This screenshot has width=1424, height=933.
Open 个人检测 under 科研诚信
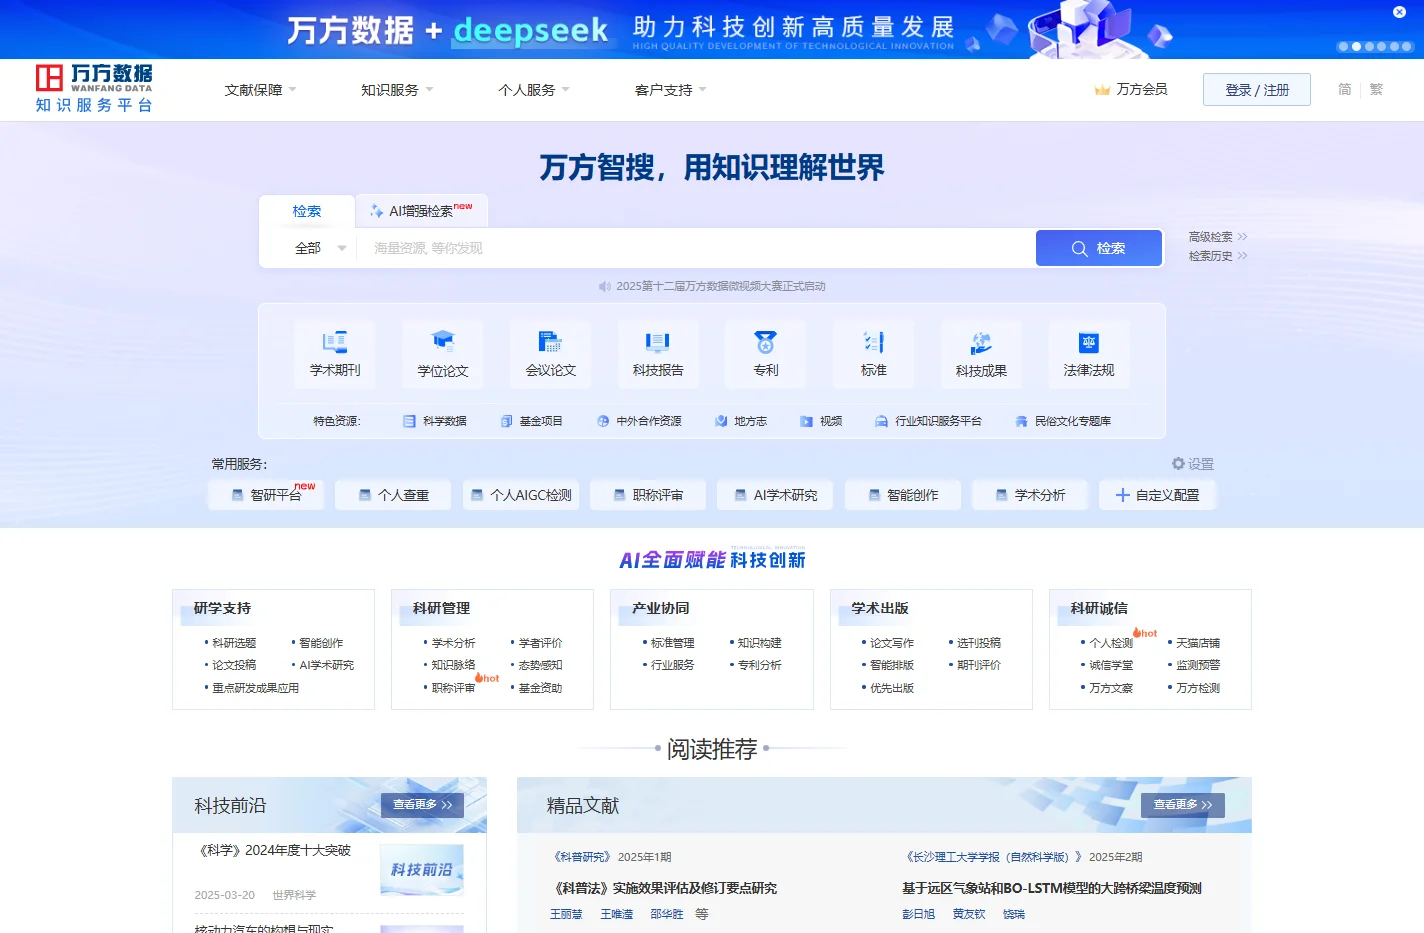pyautogui.click(x=1111, y=643)
